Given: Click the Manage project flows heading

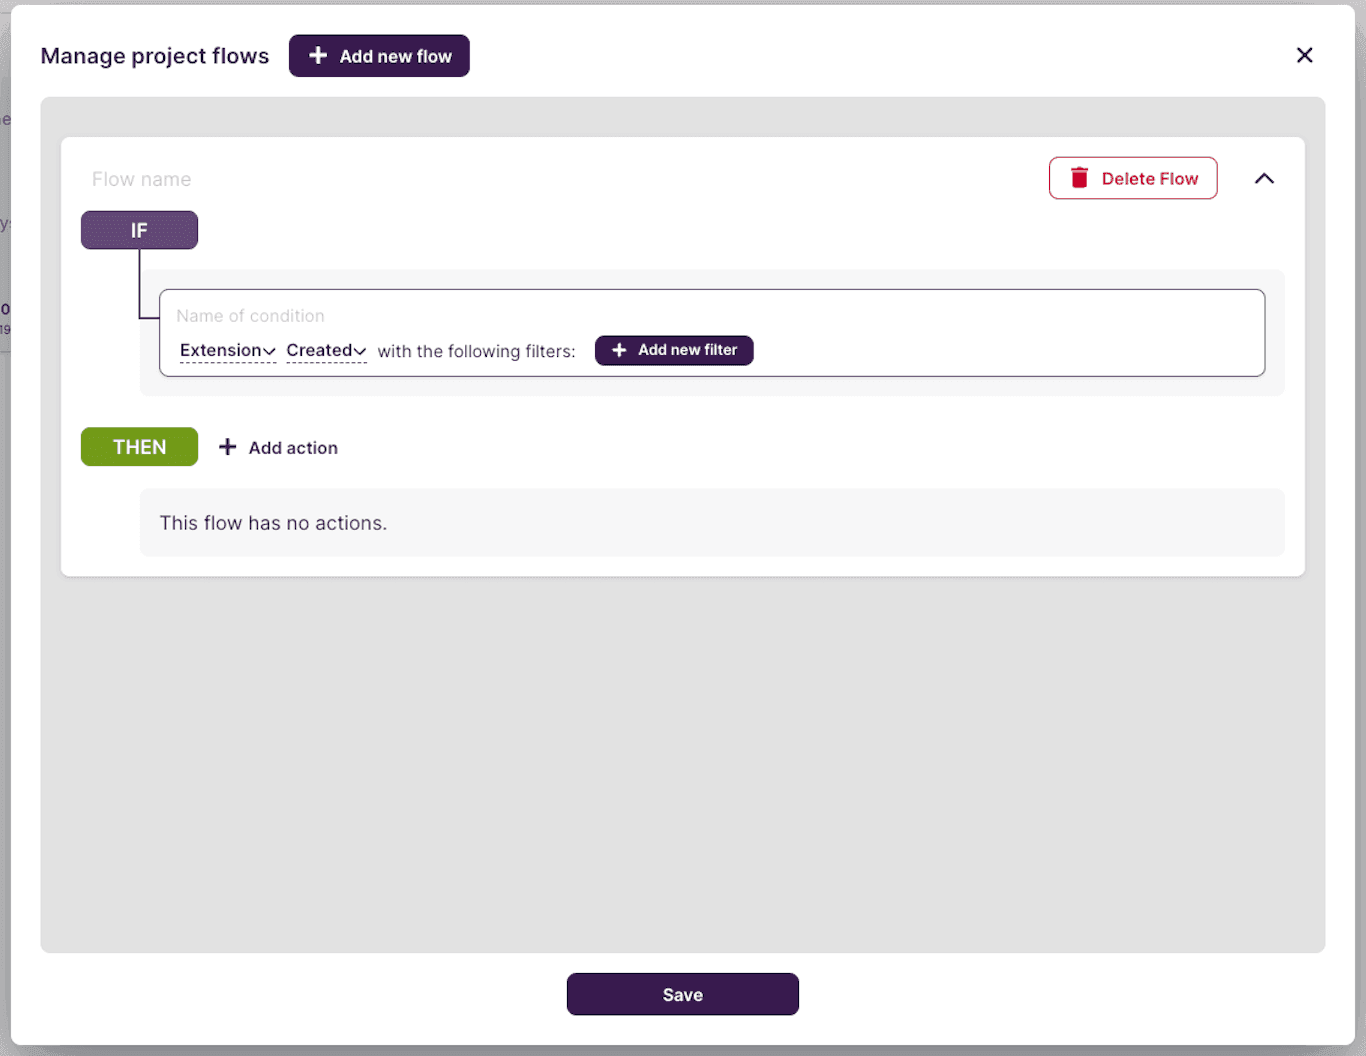Looking at the screenshot, I should pyautogui.click(x=155, y=56).
